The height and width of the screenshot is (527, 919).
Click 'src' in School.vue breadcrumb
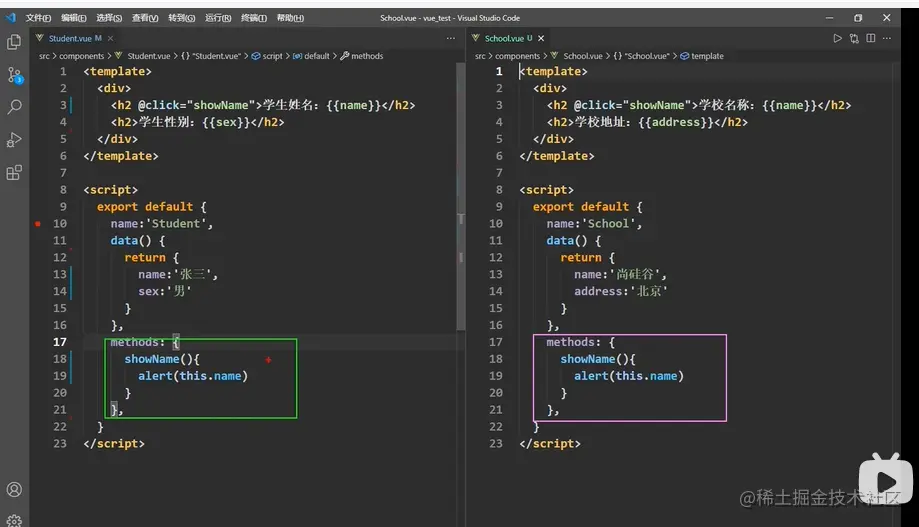coord(480,56)
